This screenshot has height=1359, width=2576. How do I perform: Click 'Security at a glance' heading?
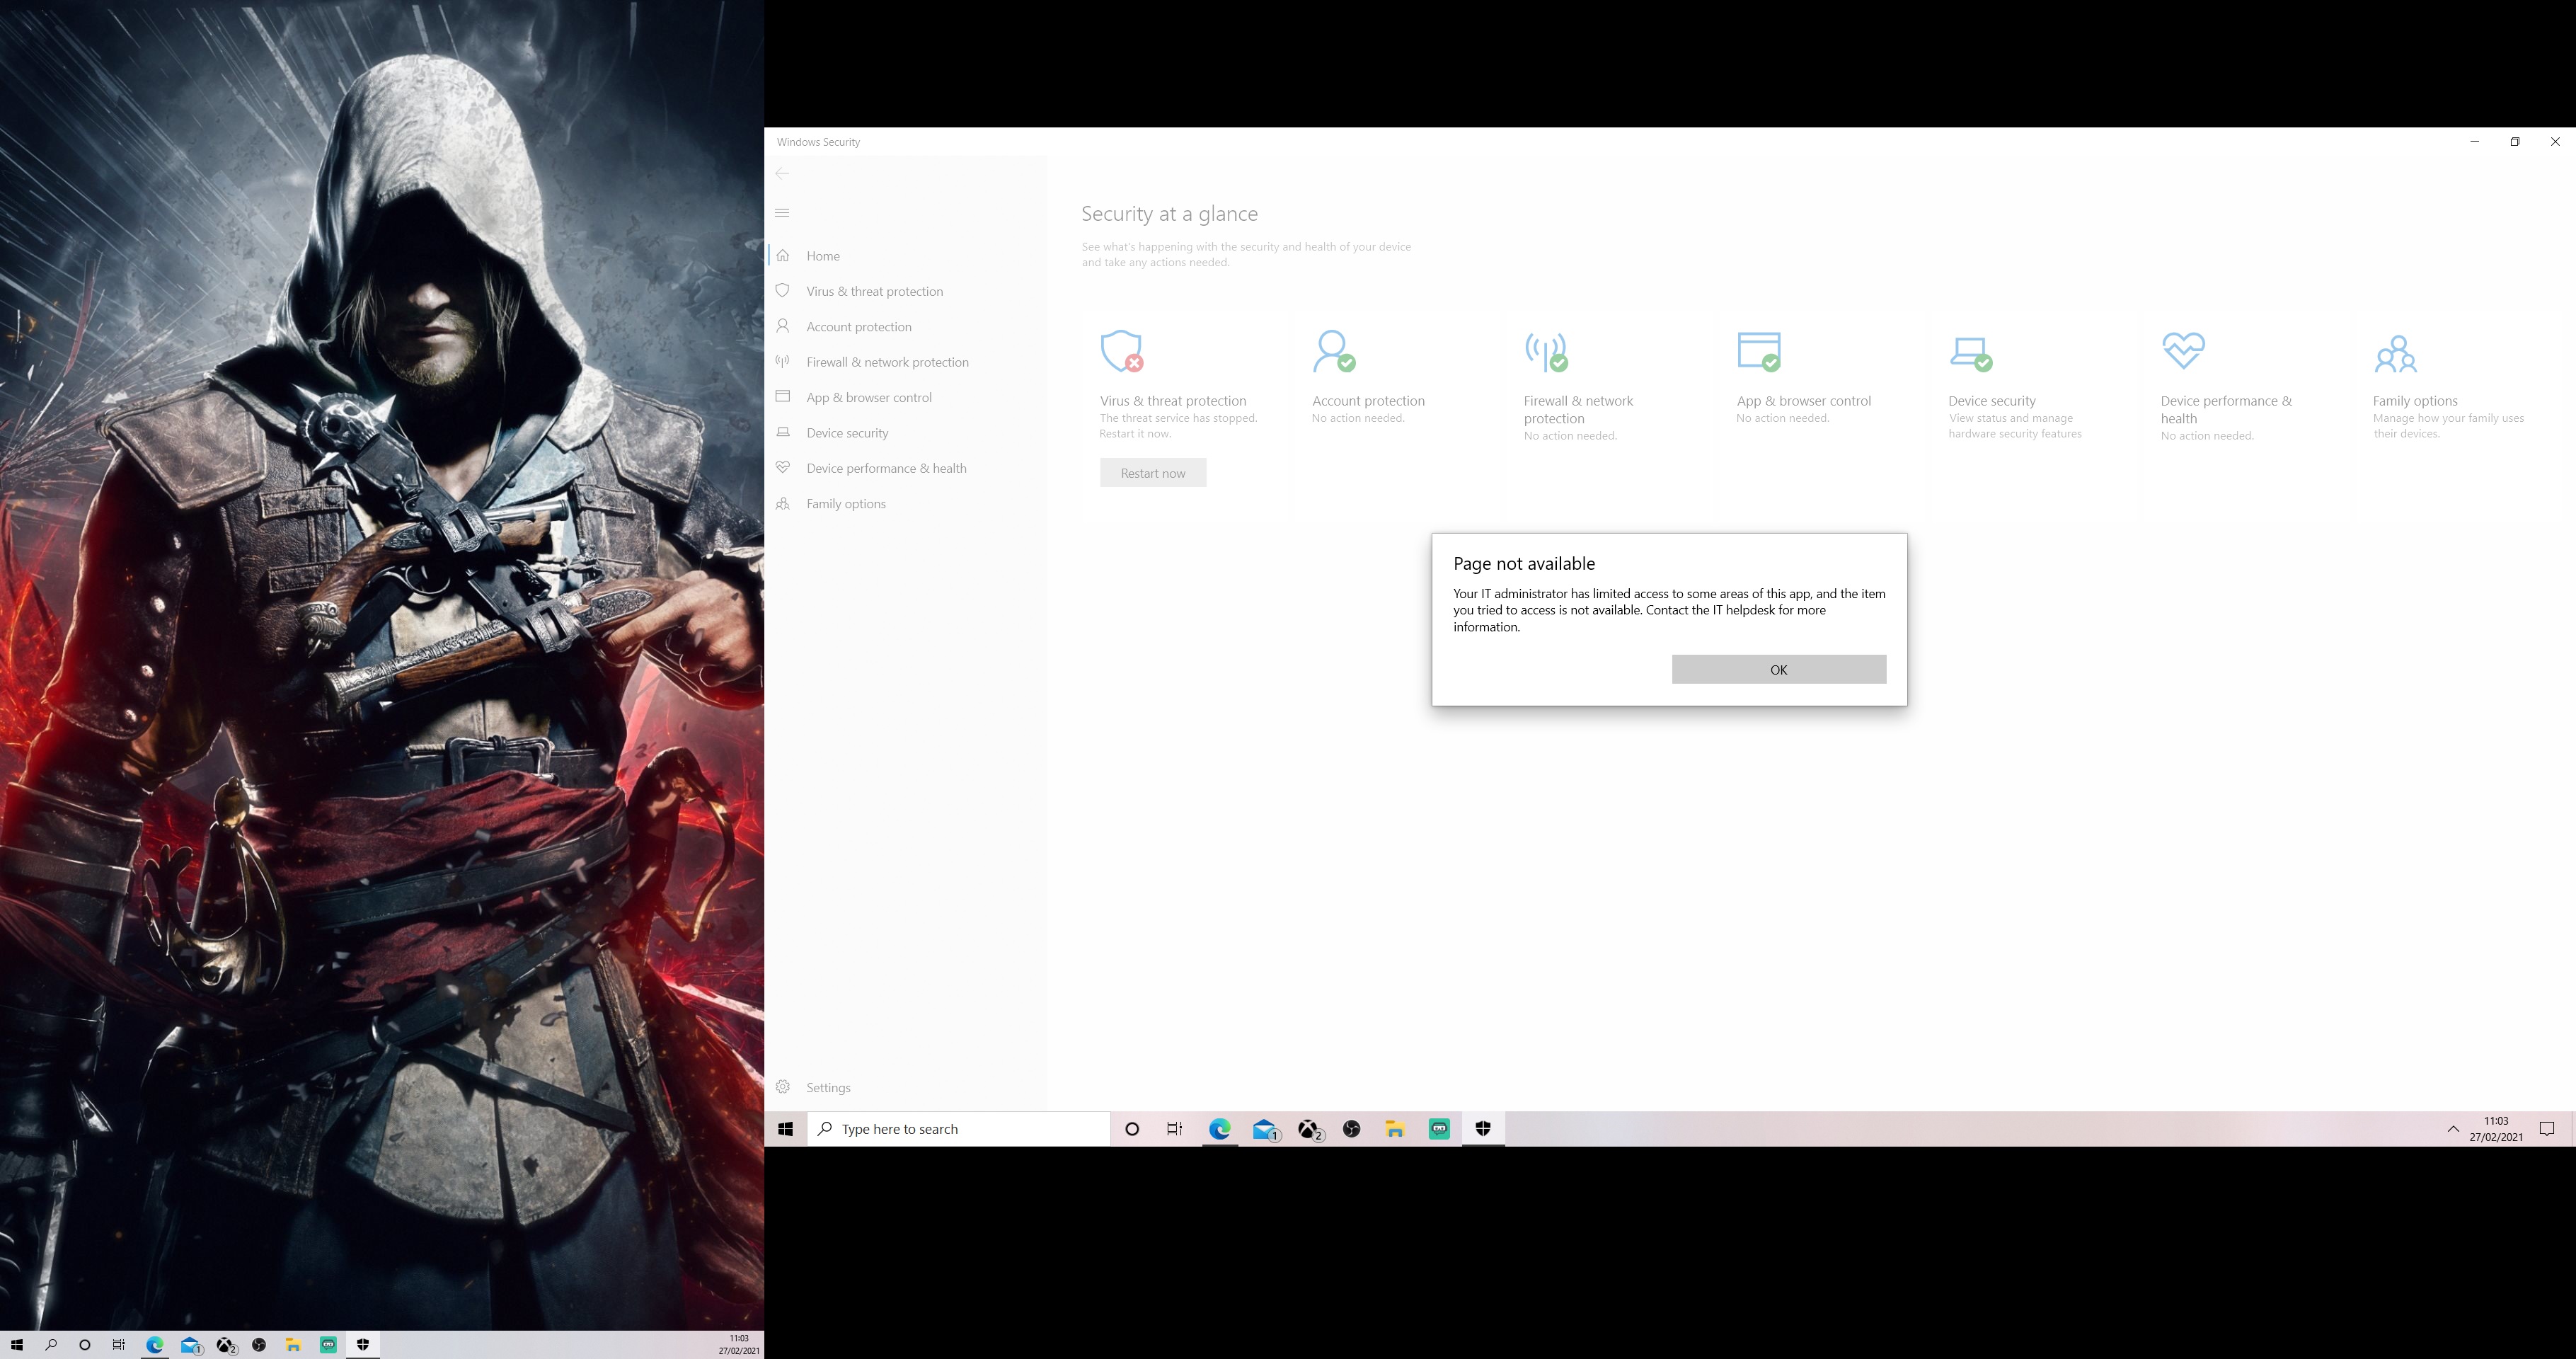1169,214
